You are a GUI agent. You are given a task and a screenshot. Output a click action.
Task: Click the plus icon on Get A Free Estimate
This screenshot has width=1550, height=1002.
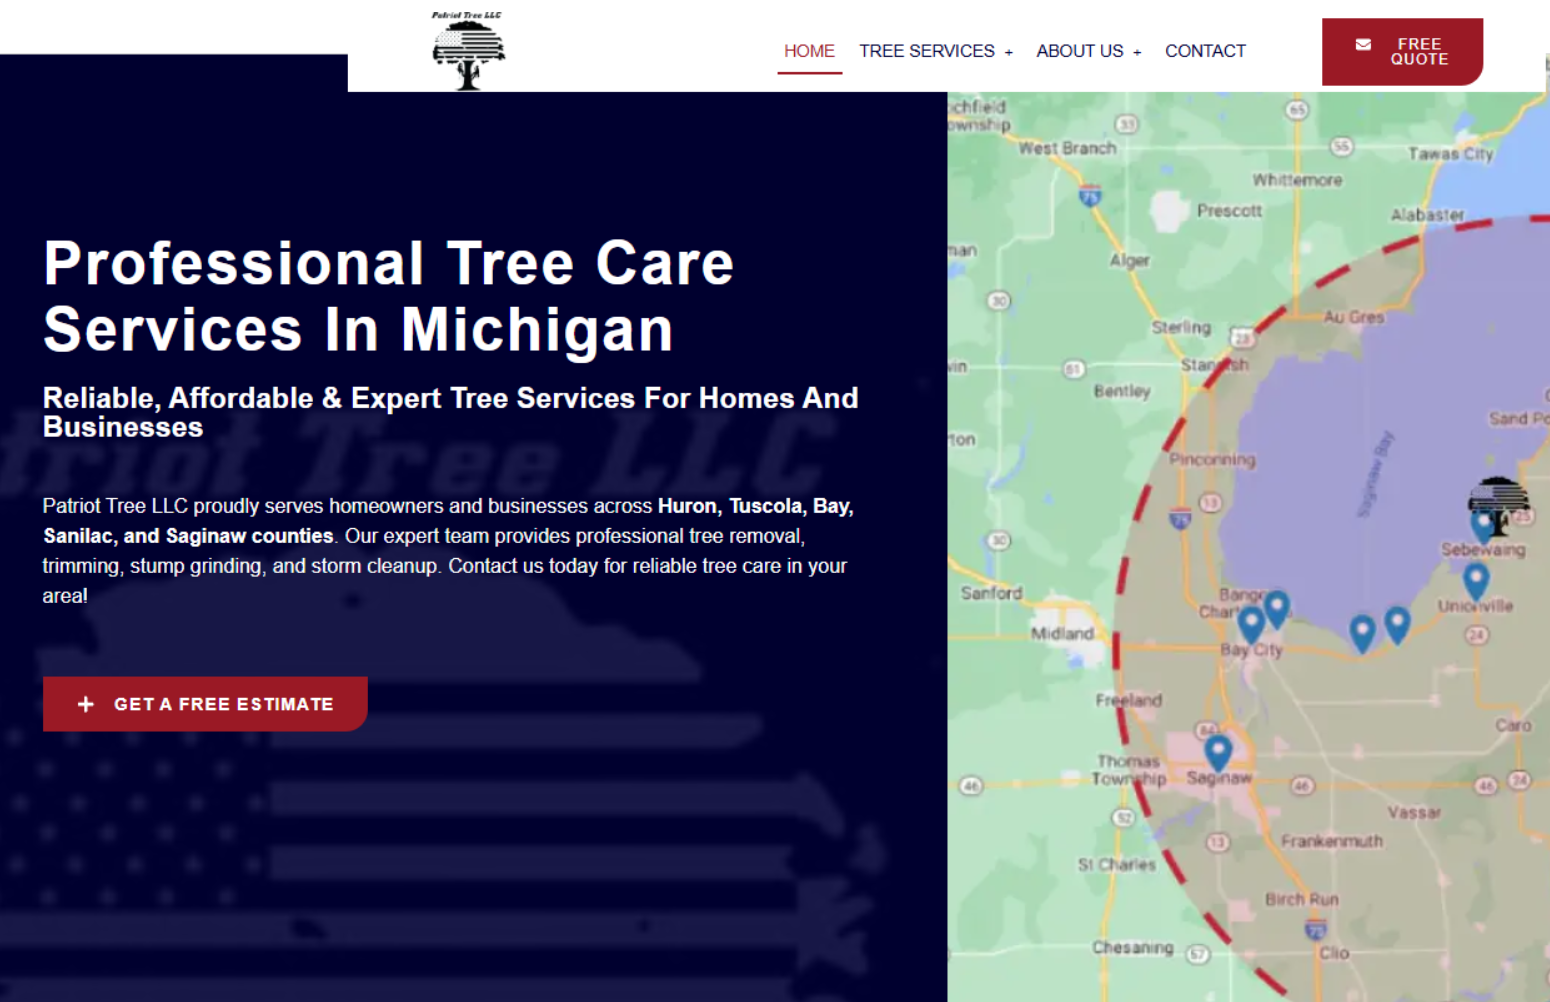tap(86, 704)
